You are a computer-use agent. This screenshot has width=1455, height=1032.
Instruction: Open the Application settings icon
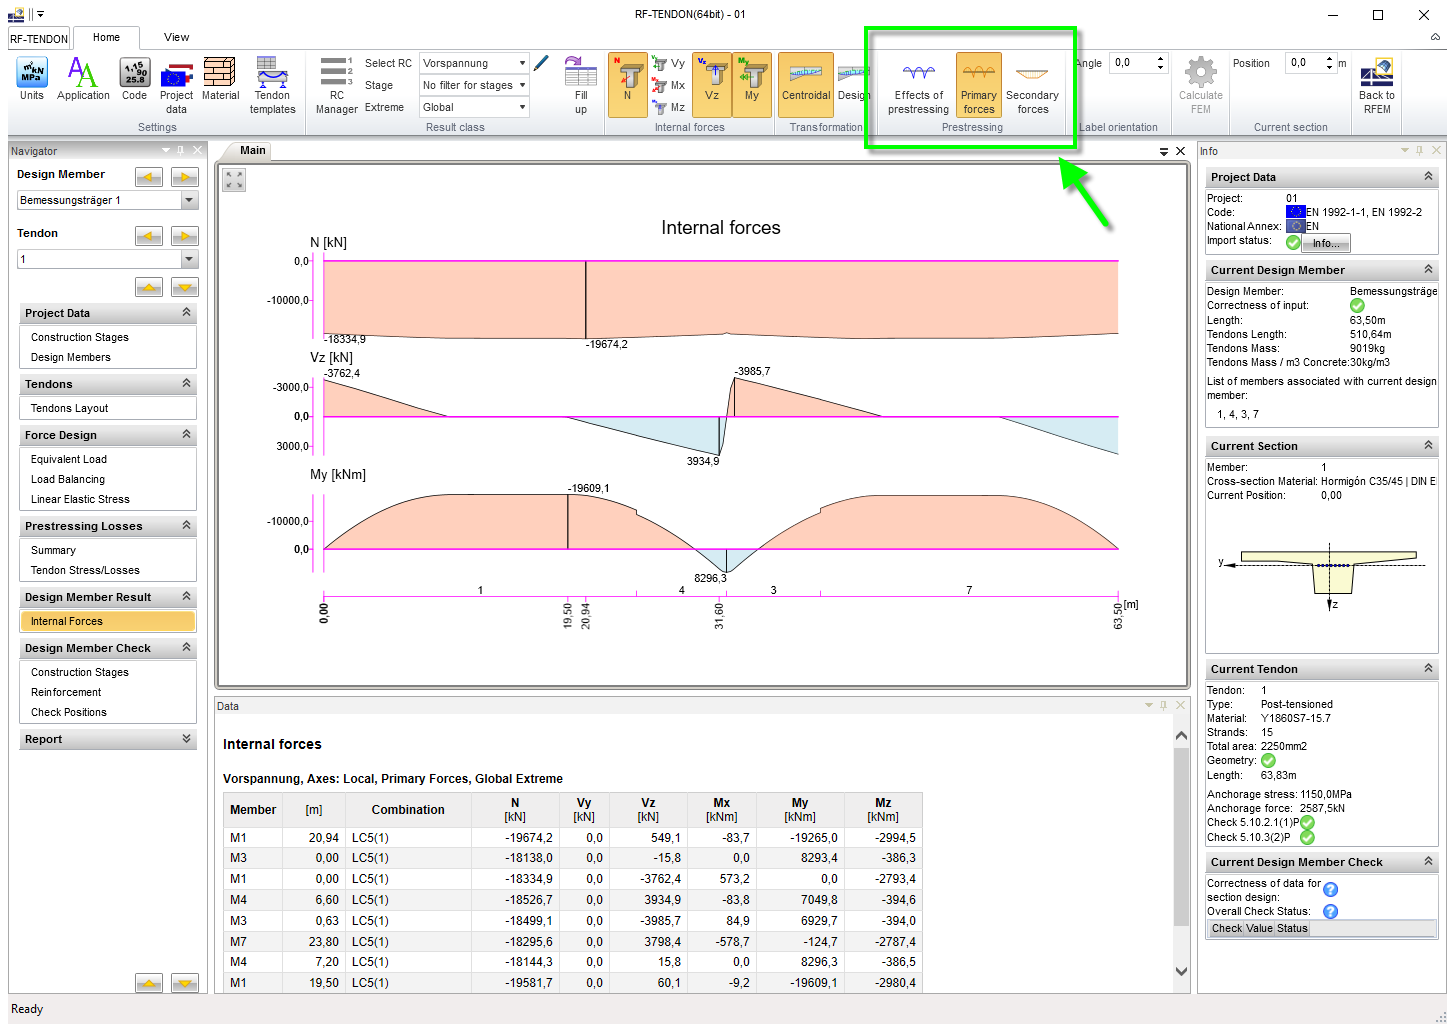click(83, 80)
